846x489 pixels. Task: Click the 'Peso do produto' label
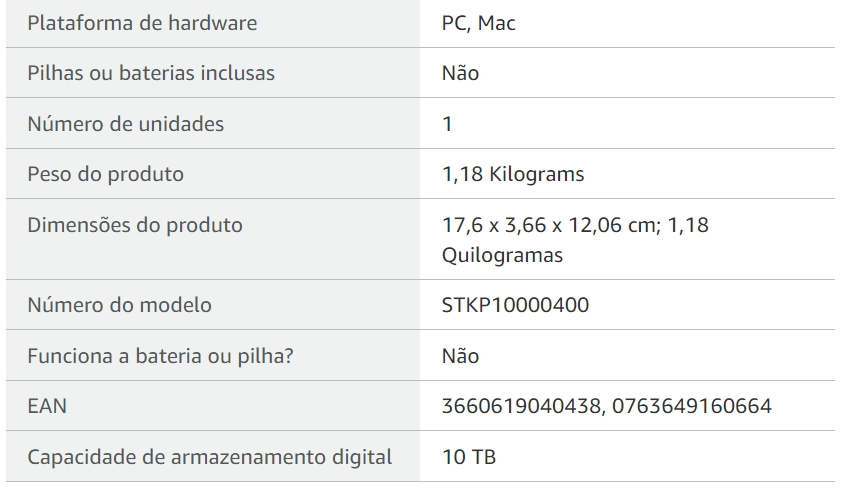pyautogui.click(x=106, y=174)
